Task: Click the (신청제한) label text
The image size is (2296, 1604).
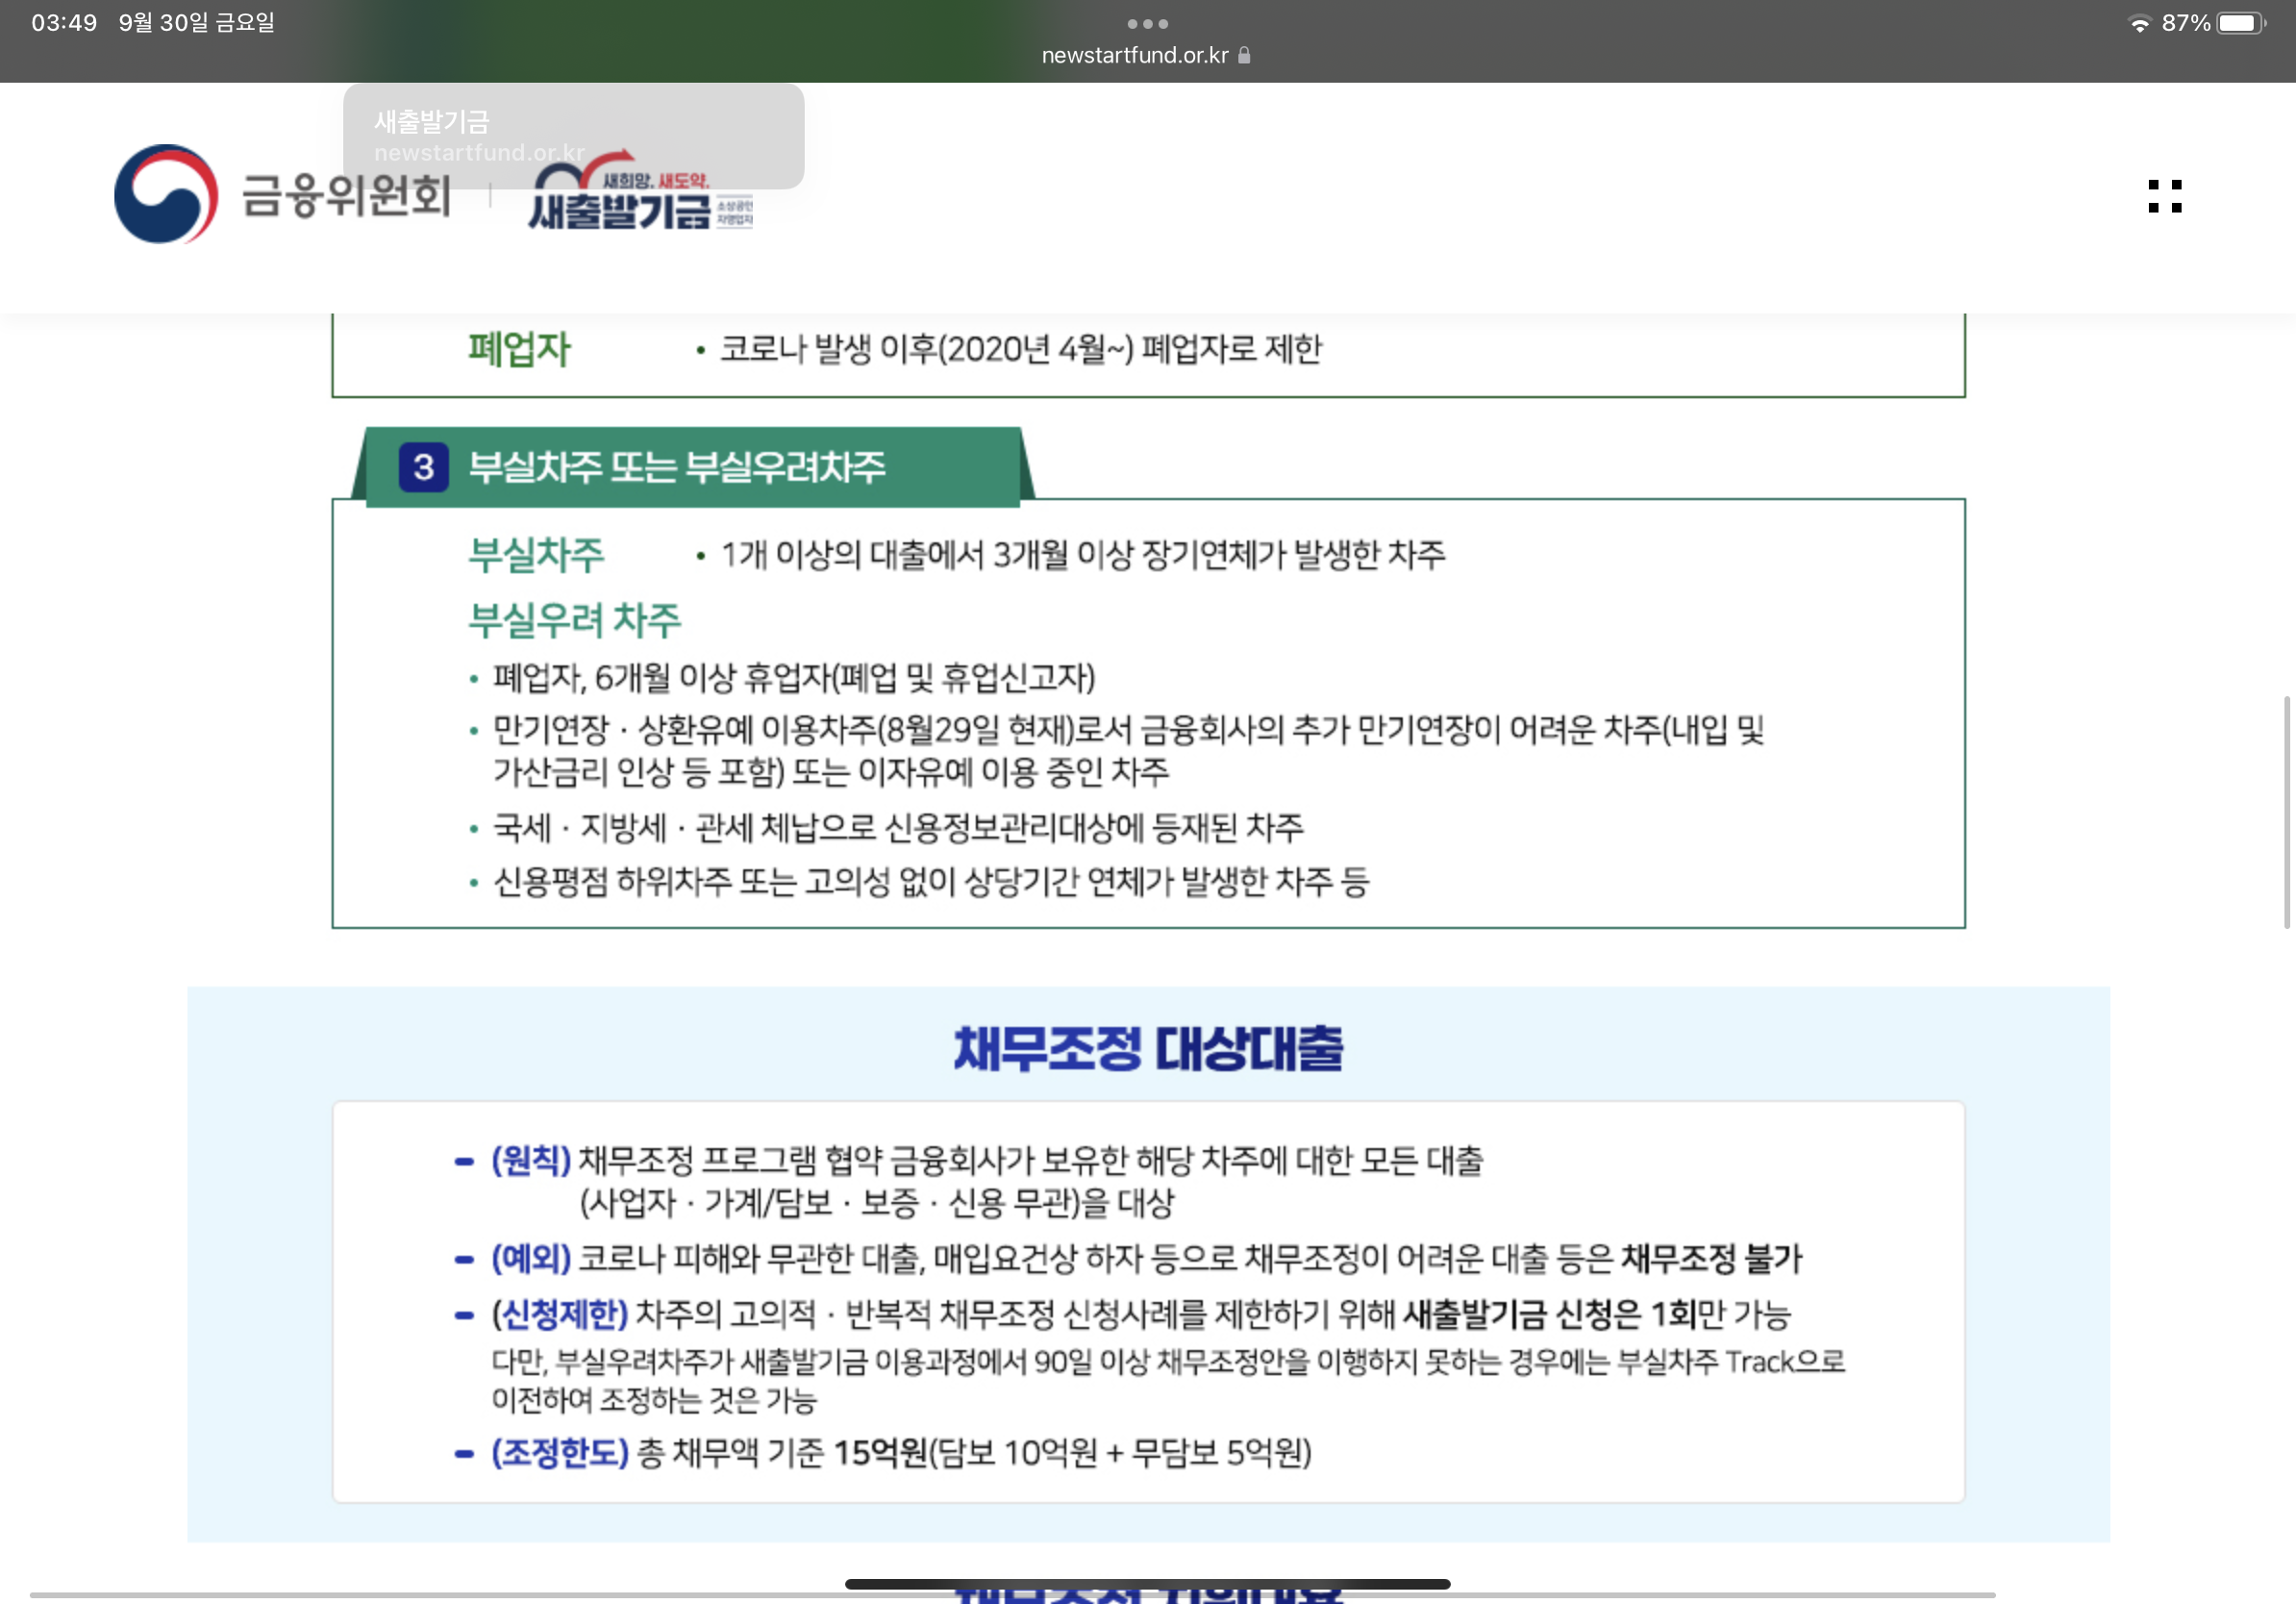Action: (x=559, y=1314)
